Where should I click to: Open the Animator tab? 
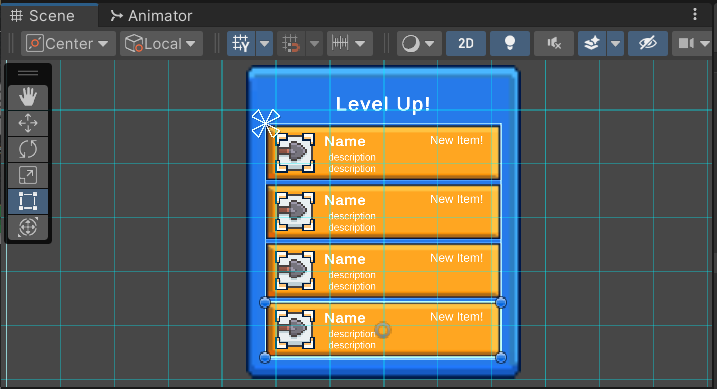[x=151, y=16]
